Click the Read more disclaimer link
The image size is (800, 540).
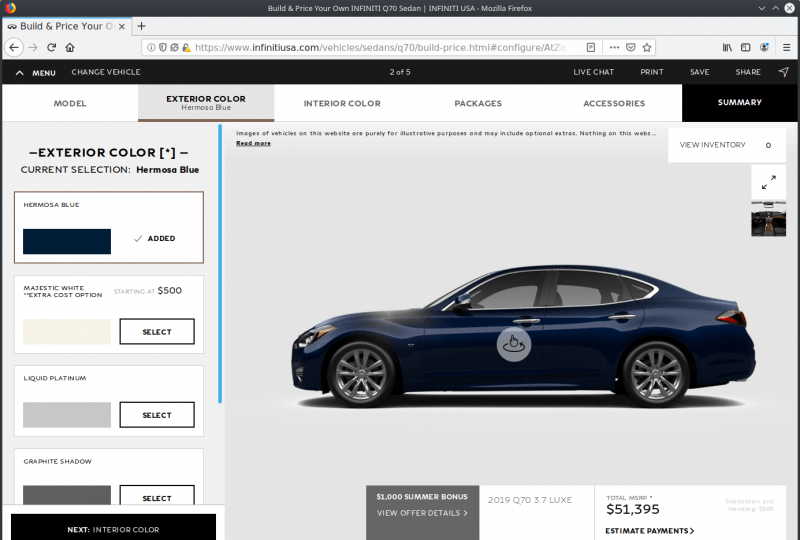[x=253, y=143]
